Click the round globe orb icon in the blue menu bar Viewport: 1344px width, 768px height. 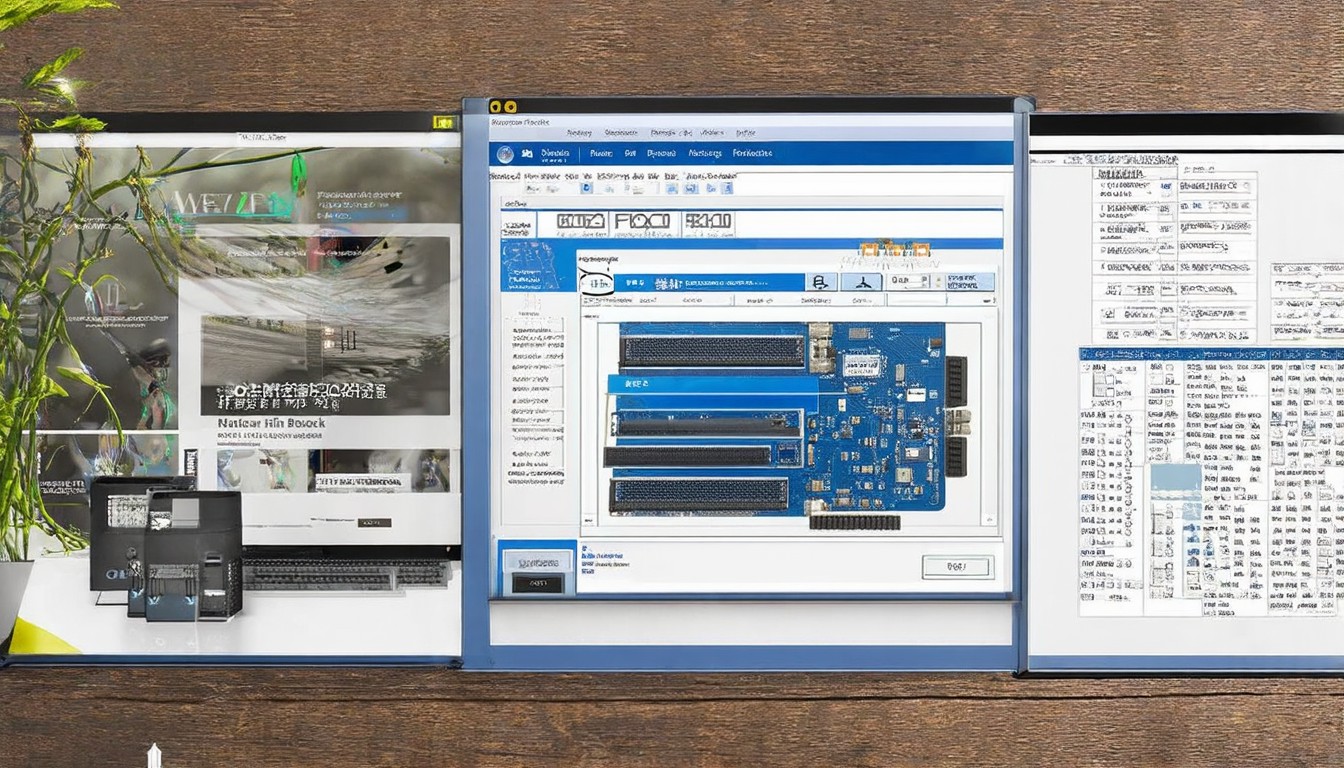pos(505,154)
